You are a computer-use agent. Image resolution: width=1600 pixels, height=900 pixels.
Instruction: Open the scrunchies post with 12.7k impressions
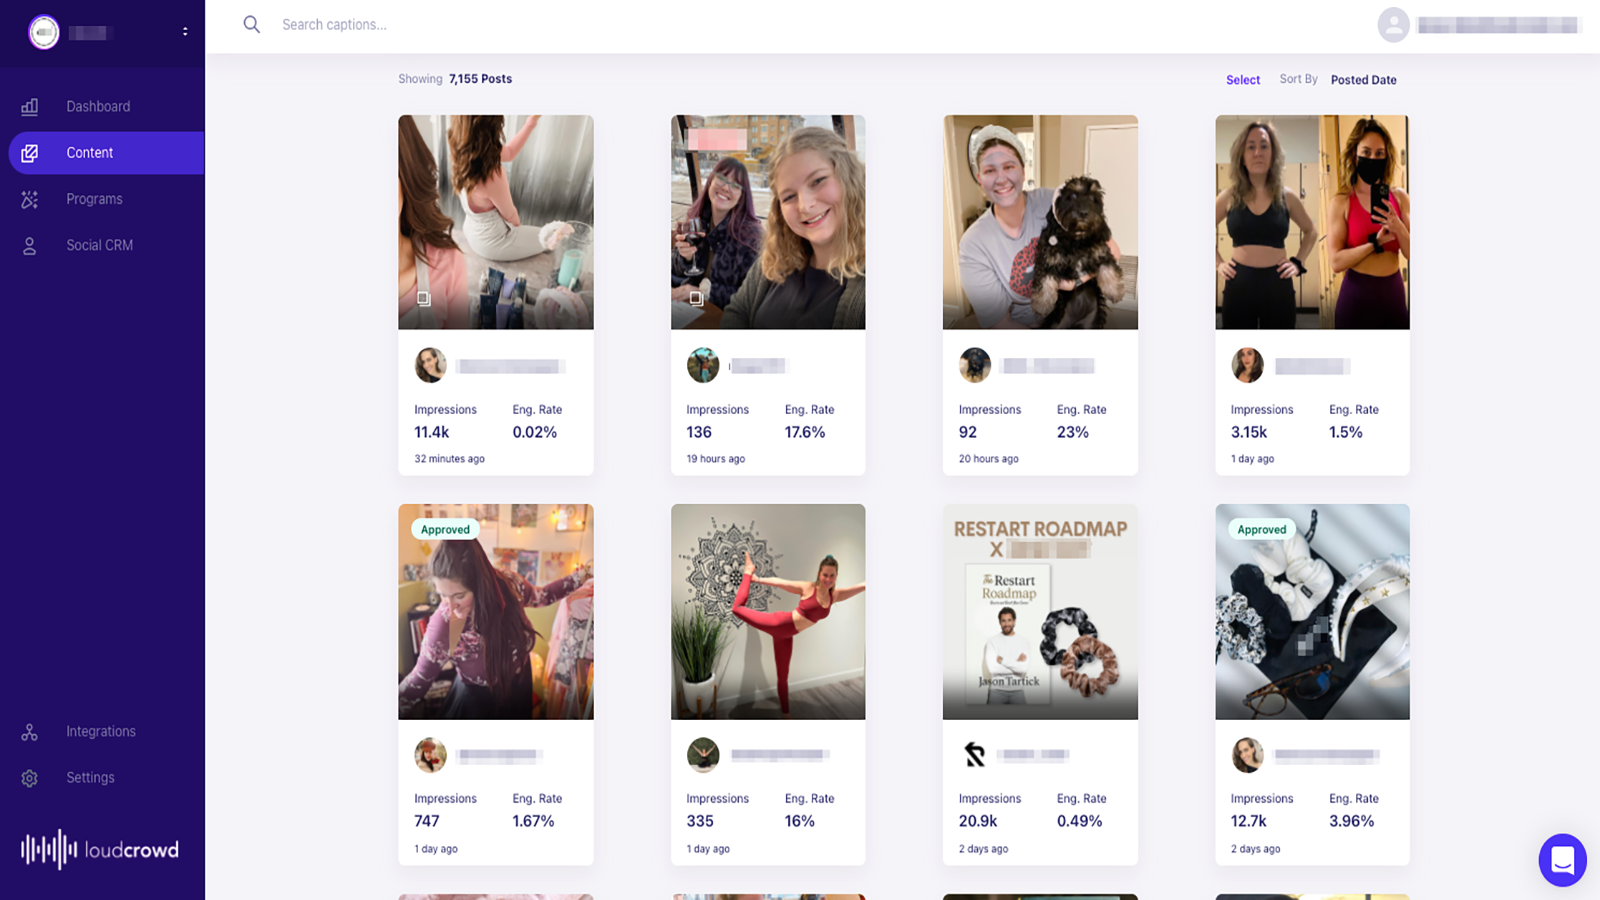[1312, 612]
